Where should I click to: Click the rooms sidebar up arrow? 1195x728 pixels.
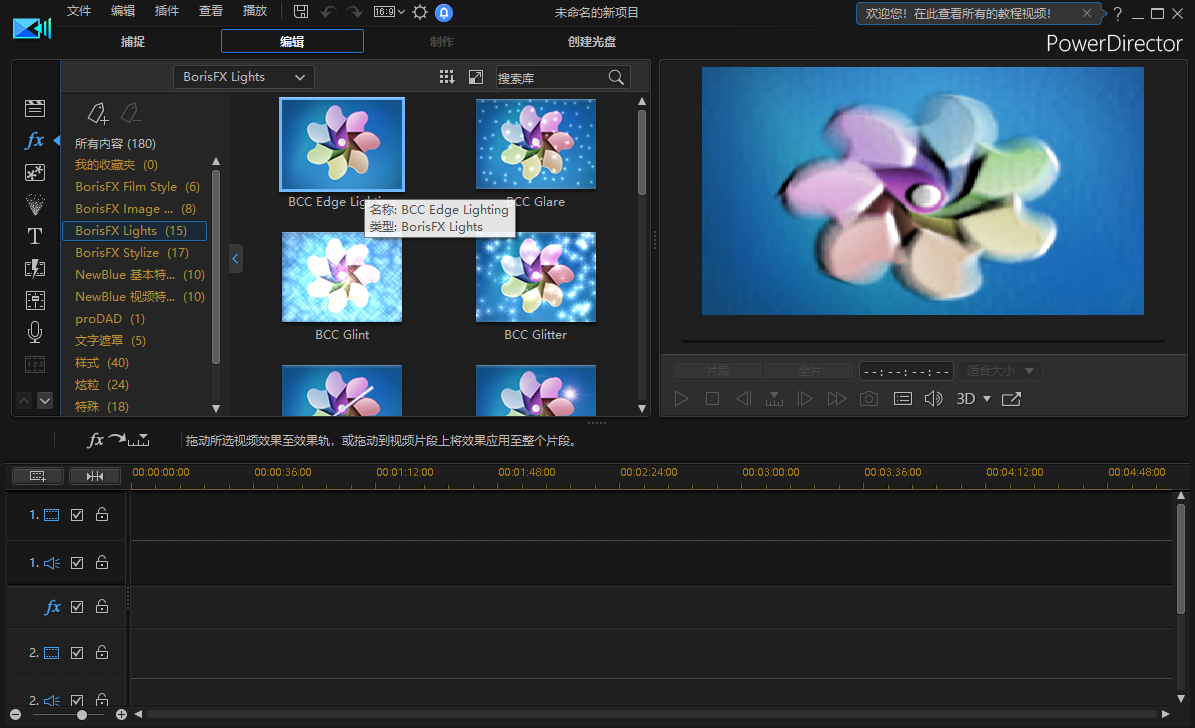tap(24, 400)
